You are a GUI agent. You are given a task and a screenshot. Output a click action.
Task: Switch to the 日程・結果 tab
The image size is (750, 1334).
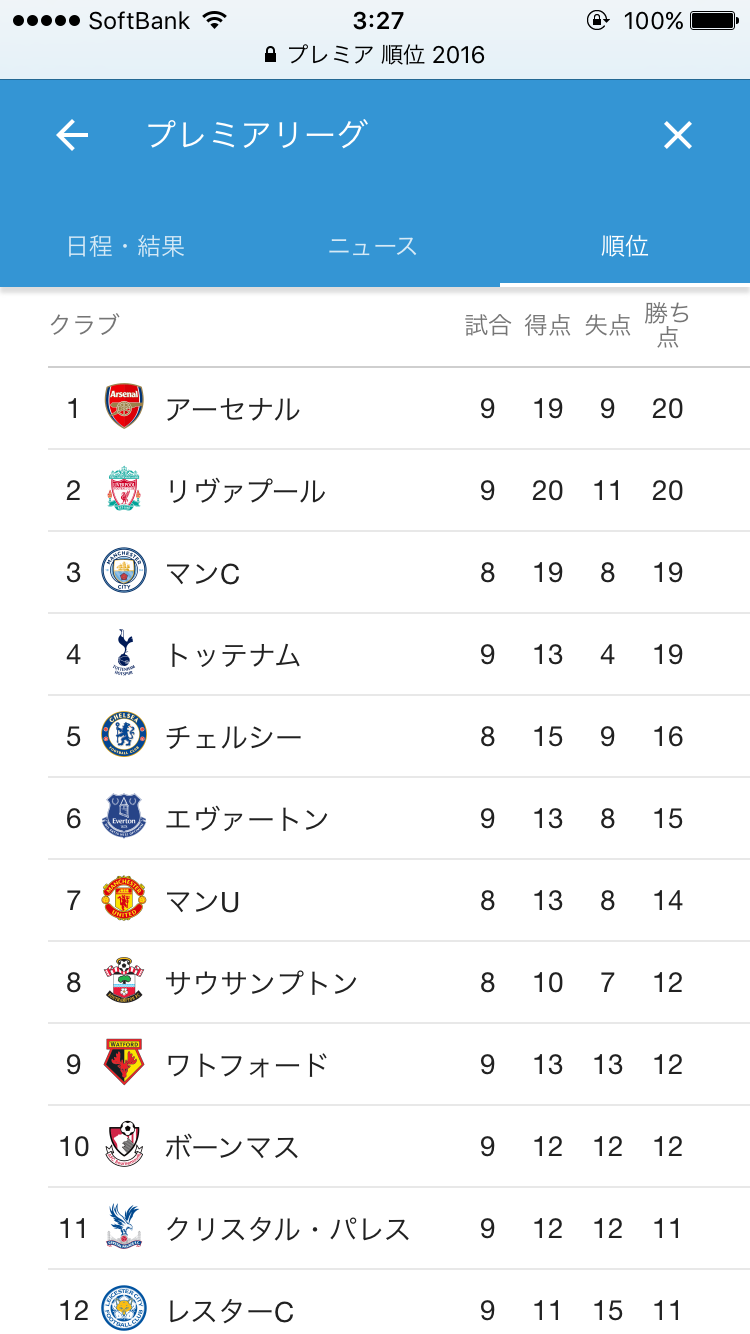pos(126,246)
